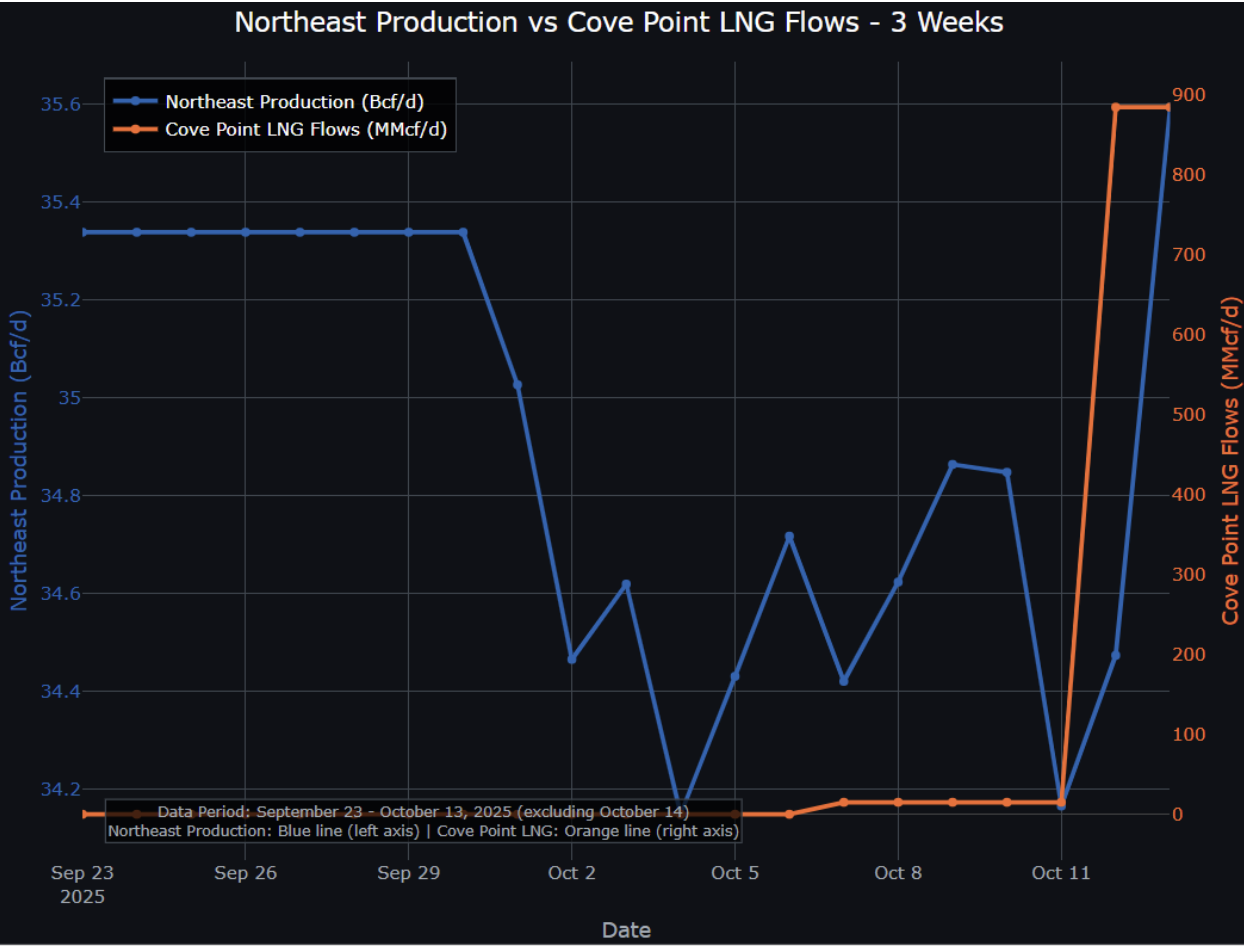
Task: Click the blue point on Oct 7
Action: [x=844, y=681]
